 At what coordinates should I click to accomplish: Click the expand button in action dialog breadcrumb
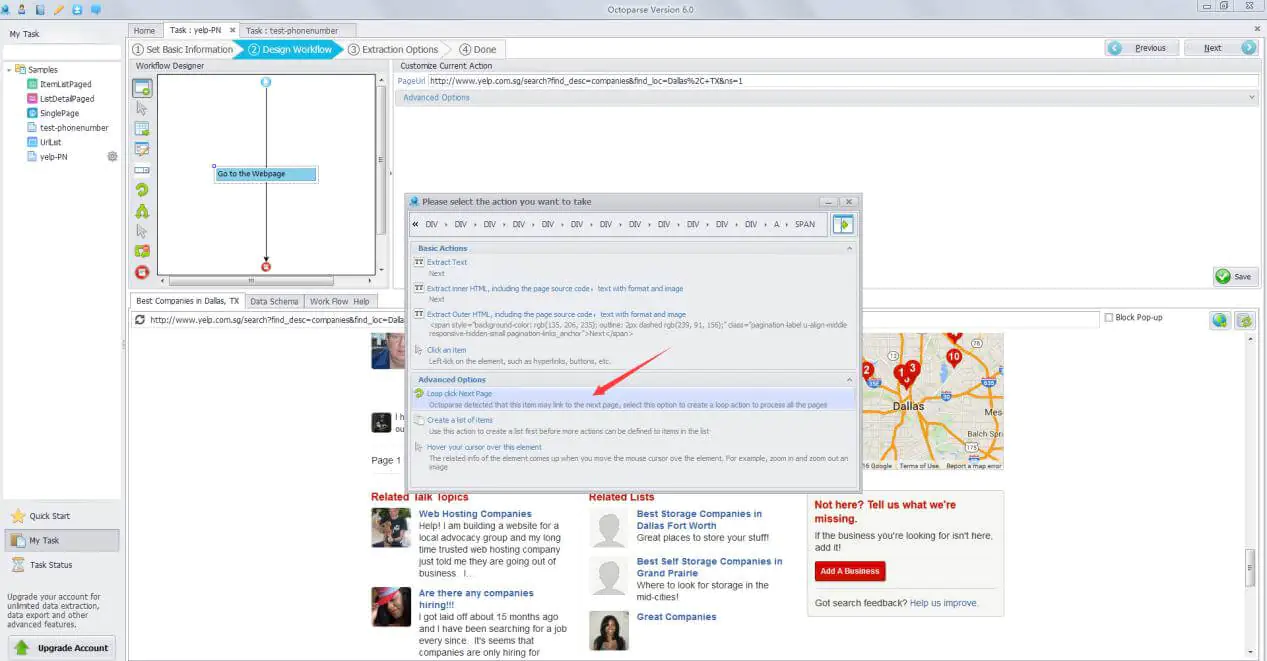click(842, 225)
